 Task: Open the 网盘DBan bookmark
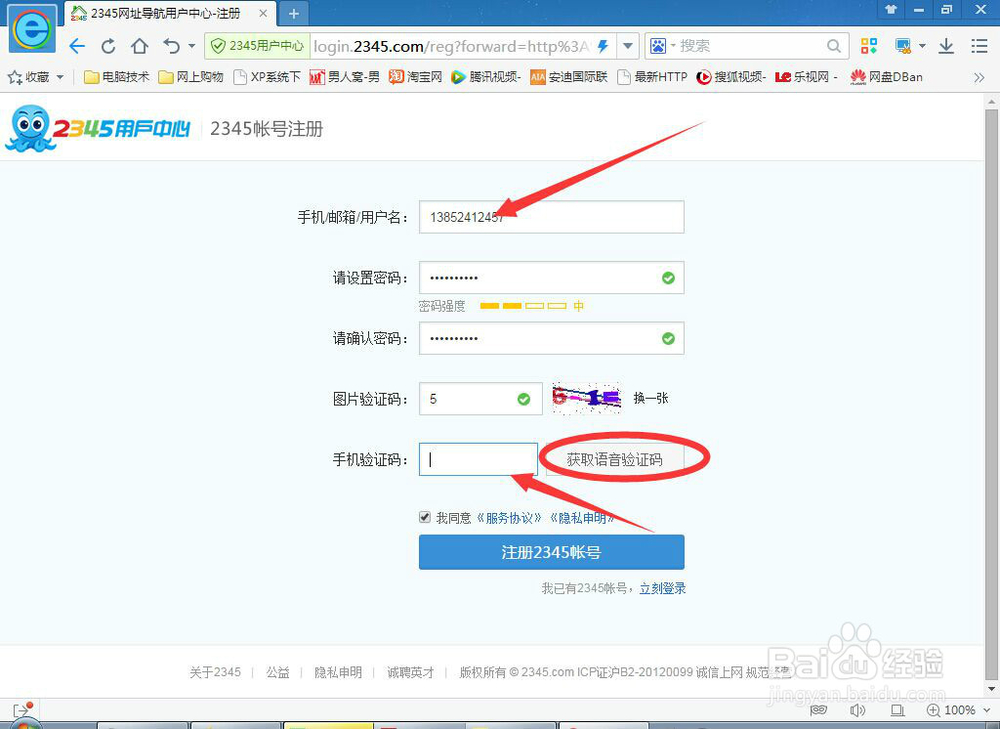coord(886,77)
